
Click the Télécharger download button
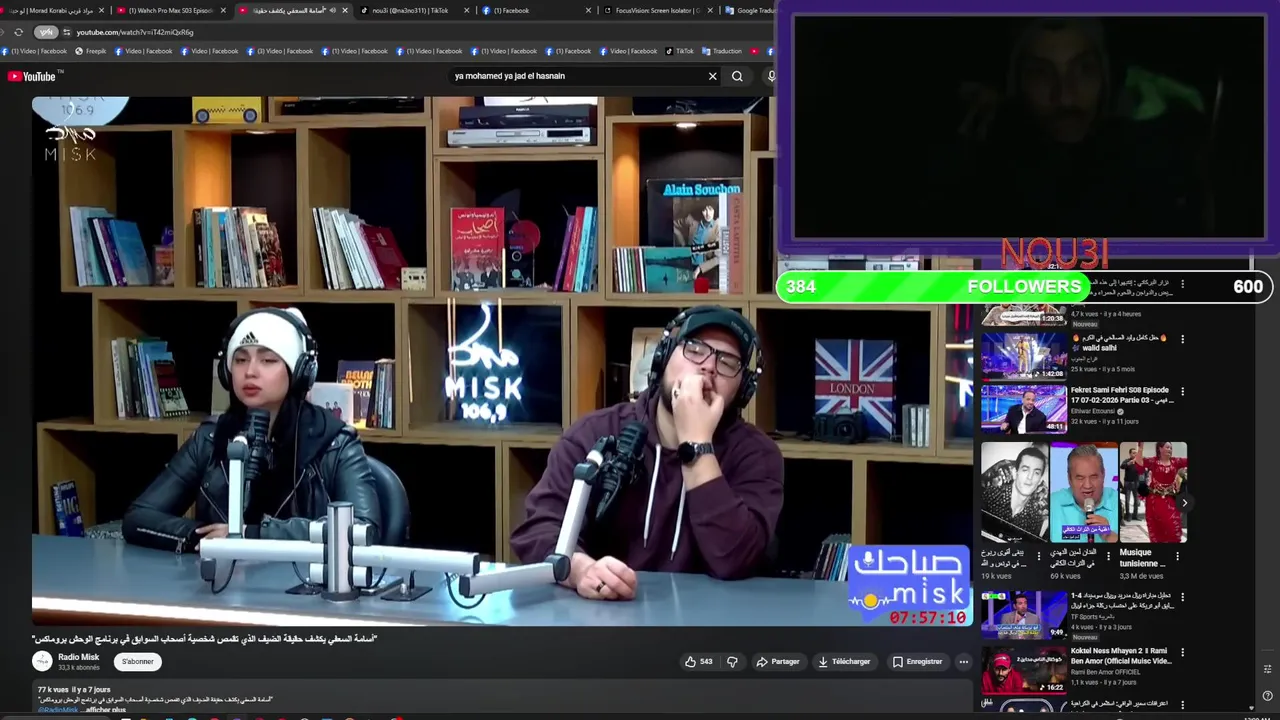(x=844, y=661)
